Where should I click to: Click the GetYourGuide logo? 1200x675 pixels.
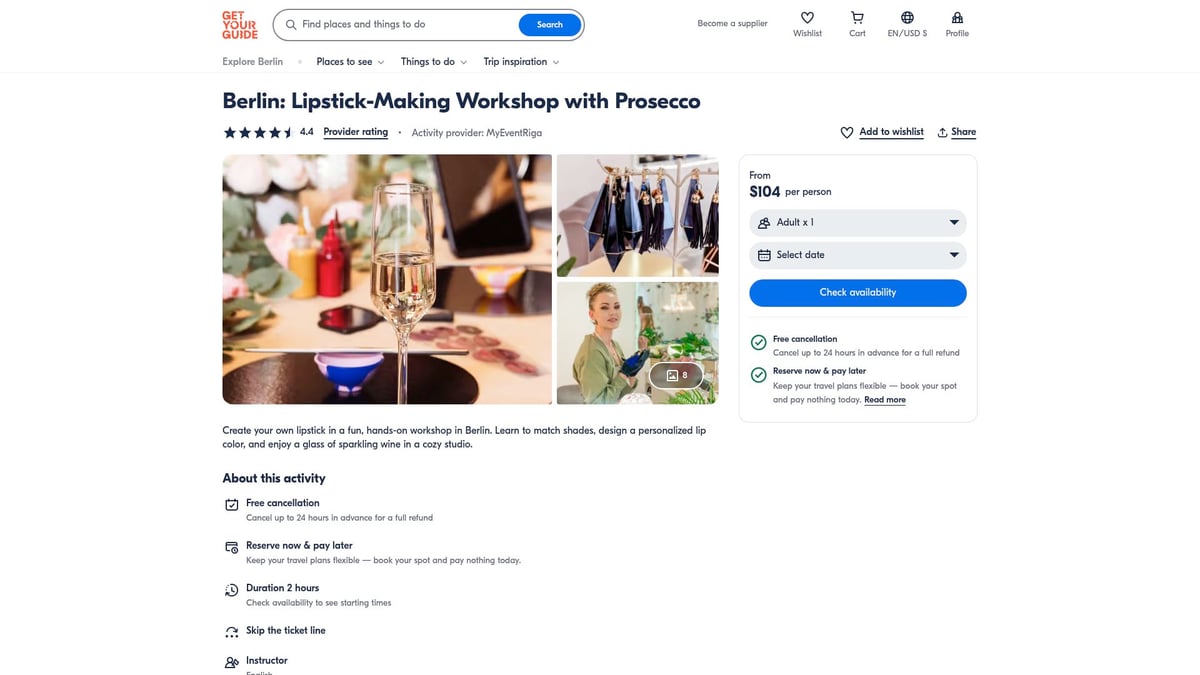coord(240,25)
